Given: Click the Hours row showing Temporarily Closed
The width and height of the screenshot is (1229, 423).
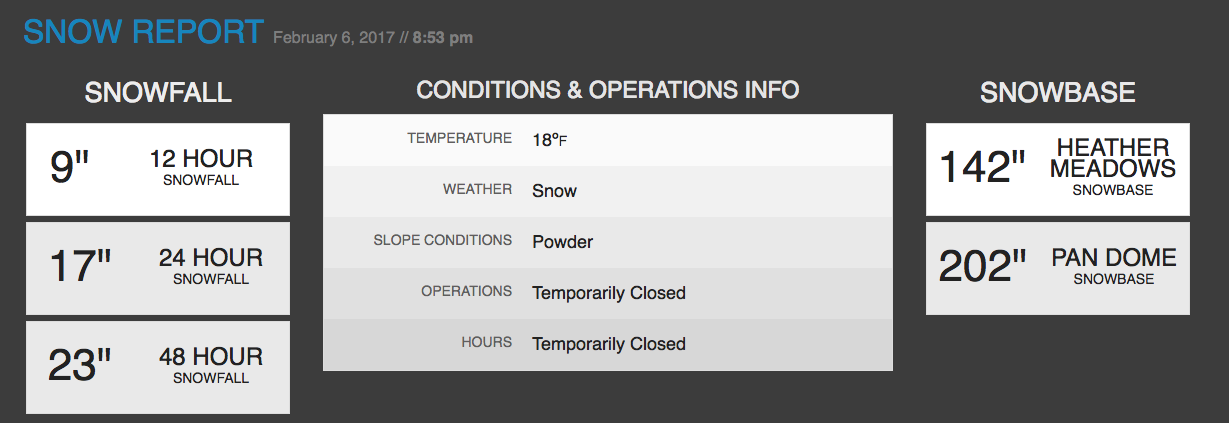Looking at the screenshot, I should (608, 344).
